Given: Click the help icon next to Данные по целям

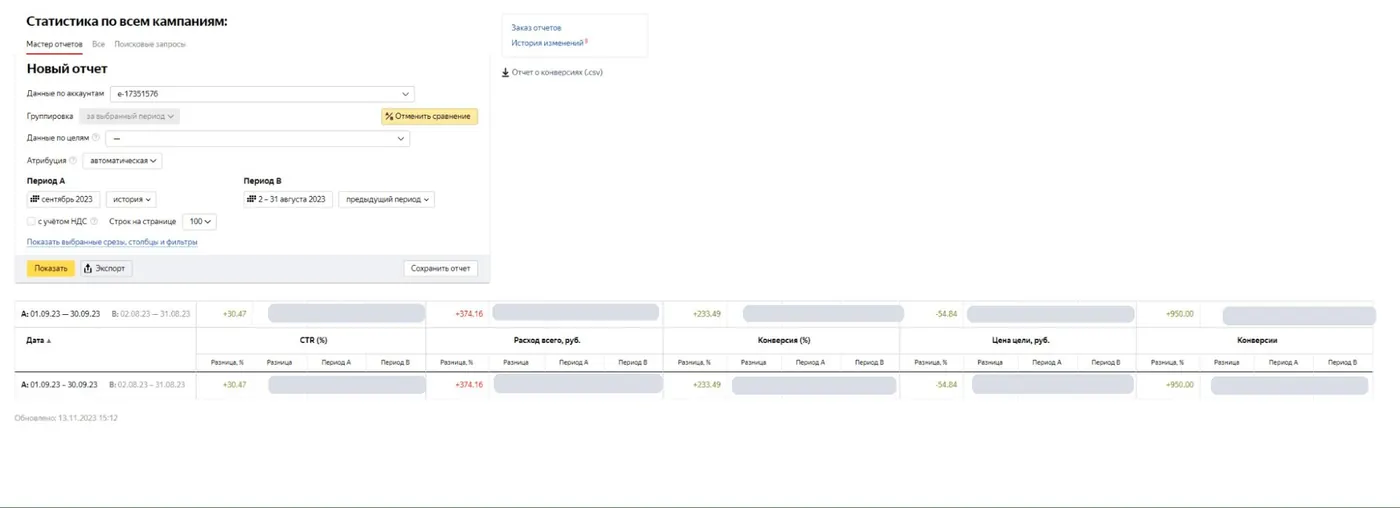Looking at the screenshot, I should [x=96, y=138].
